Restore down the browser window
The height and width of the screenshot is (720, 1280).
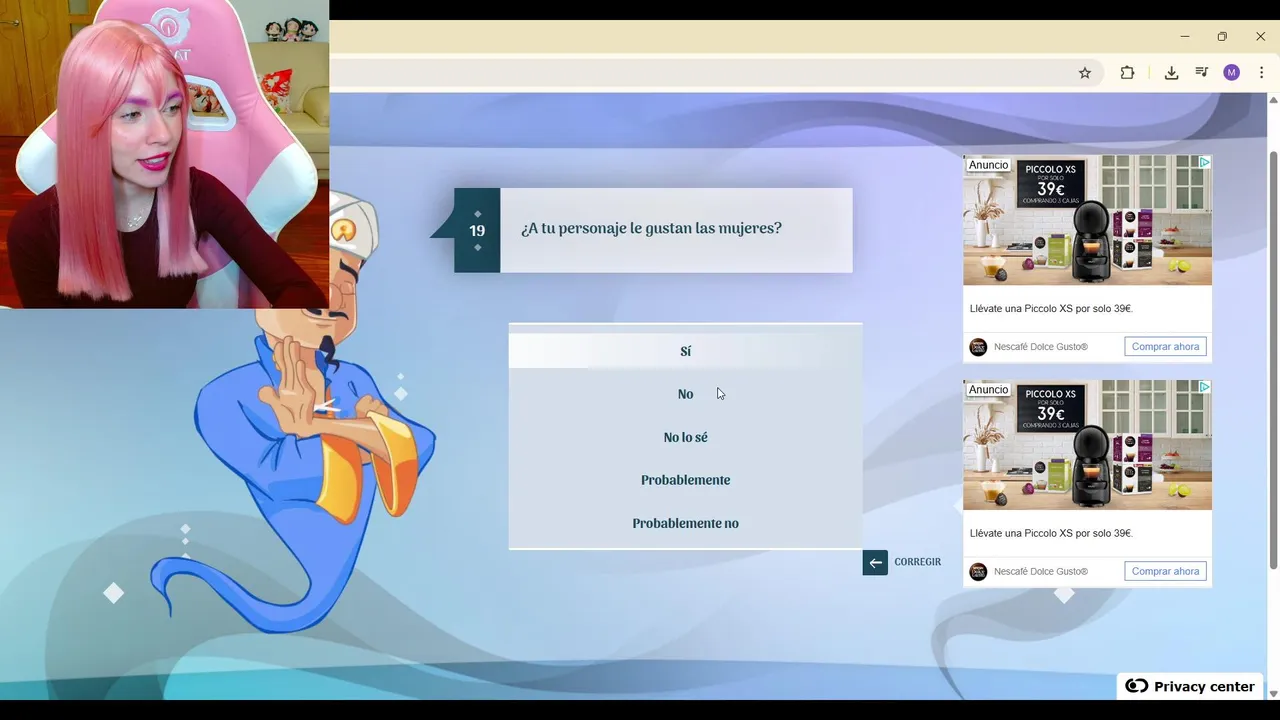(x=1222, y=37)
